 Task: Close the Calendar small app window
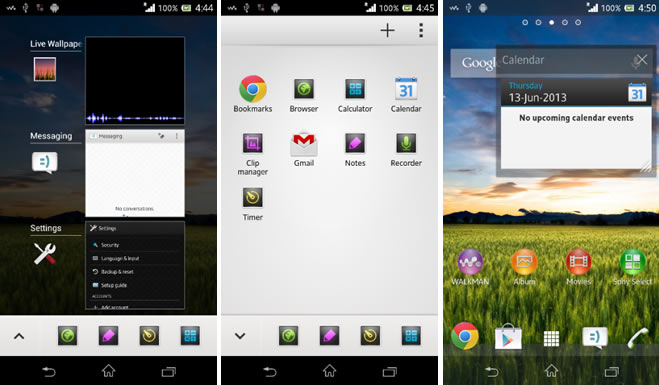641,60
